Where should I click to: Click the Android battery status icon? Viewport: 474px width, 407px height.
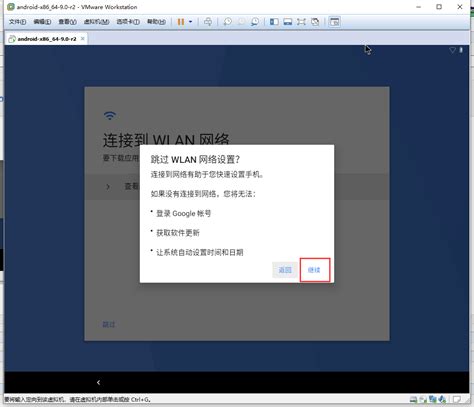tap(461, 50)
